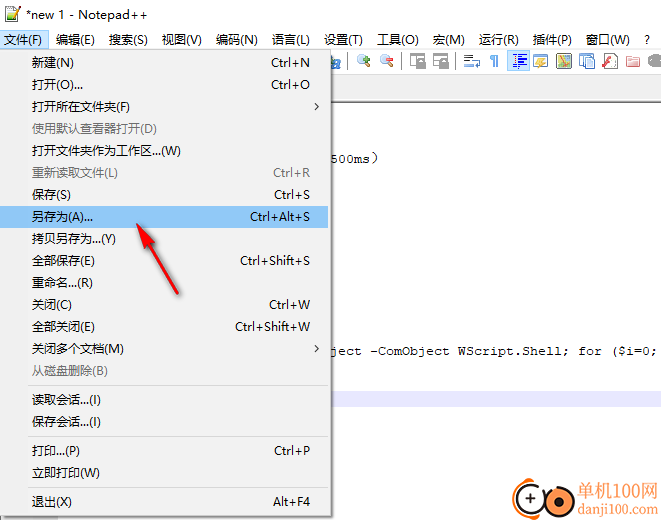Open the 插件(P) menu

552,40
